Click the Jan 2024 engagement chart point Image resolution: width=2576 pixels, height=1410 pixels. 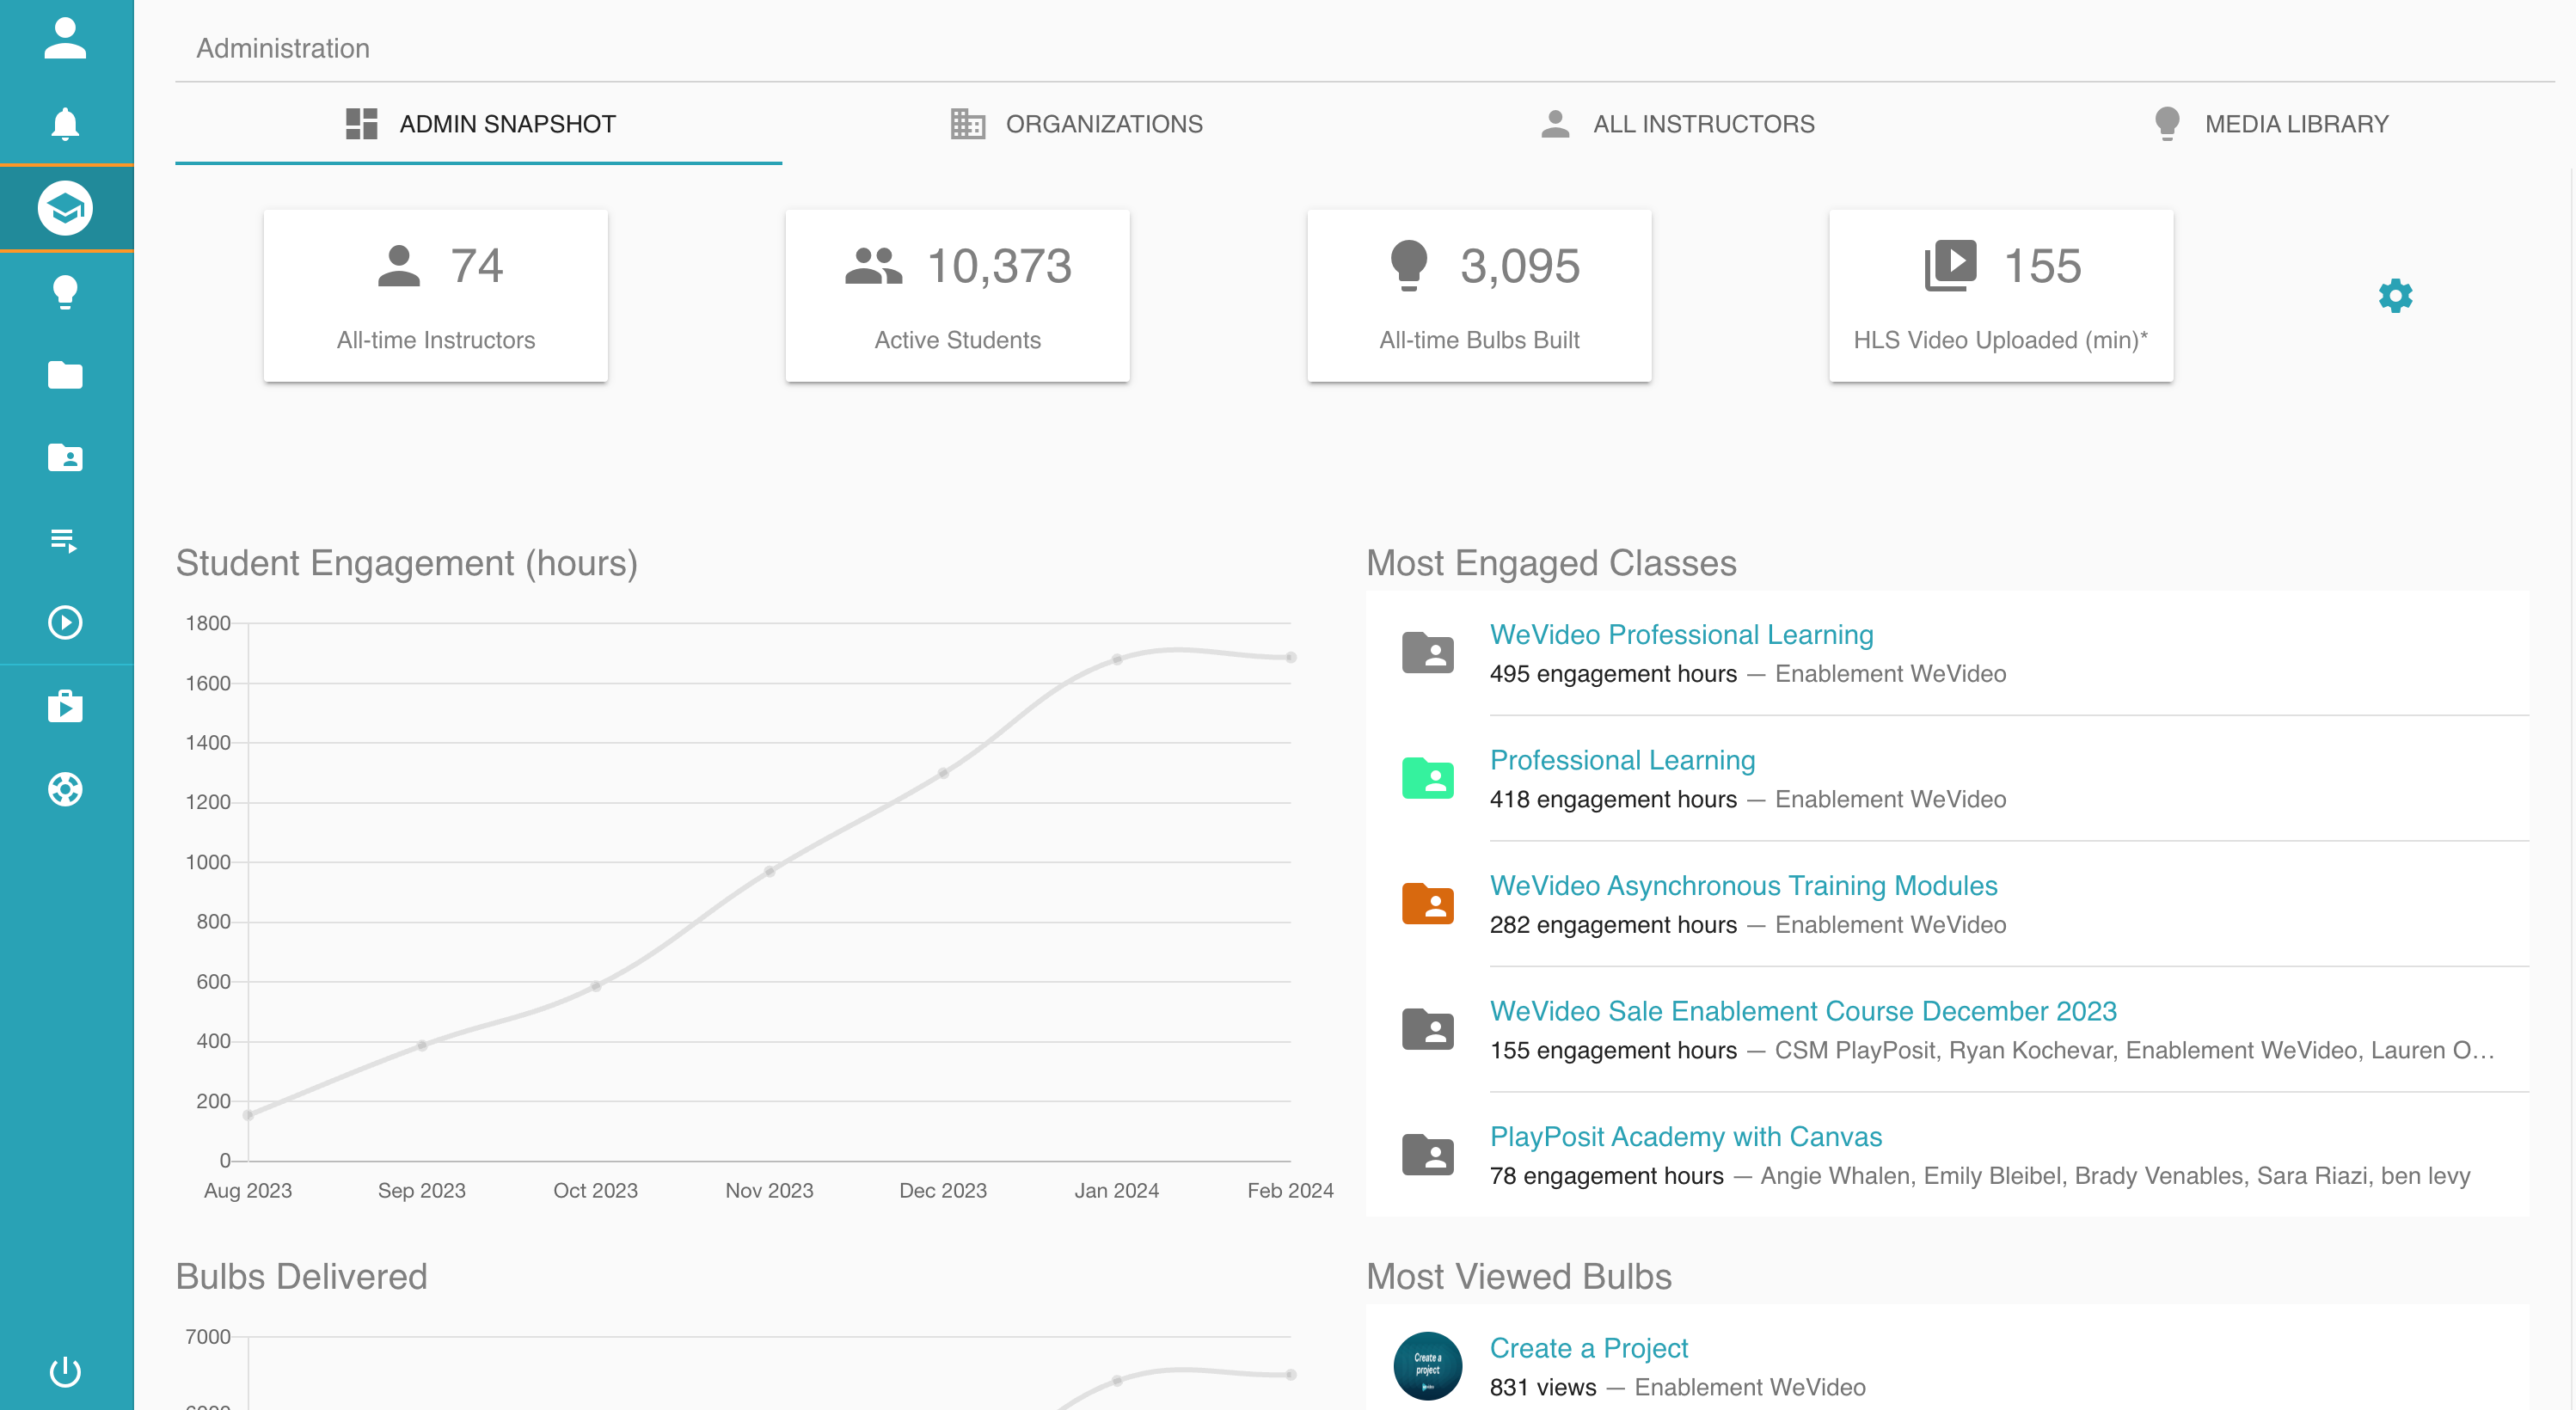pyautogui.click(x=1117, y=660)
